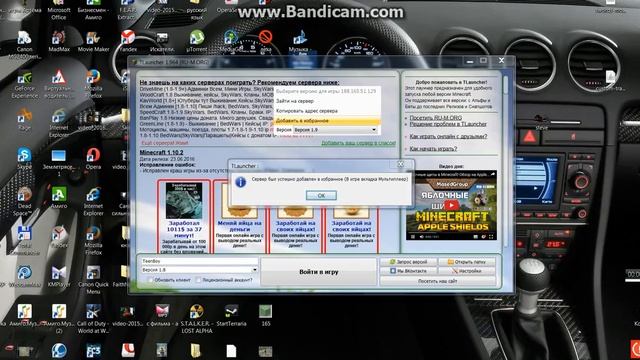Select the Dead Space game shortcut

pos(24,202)
